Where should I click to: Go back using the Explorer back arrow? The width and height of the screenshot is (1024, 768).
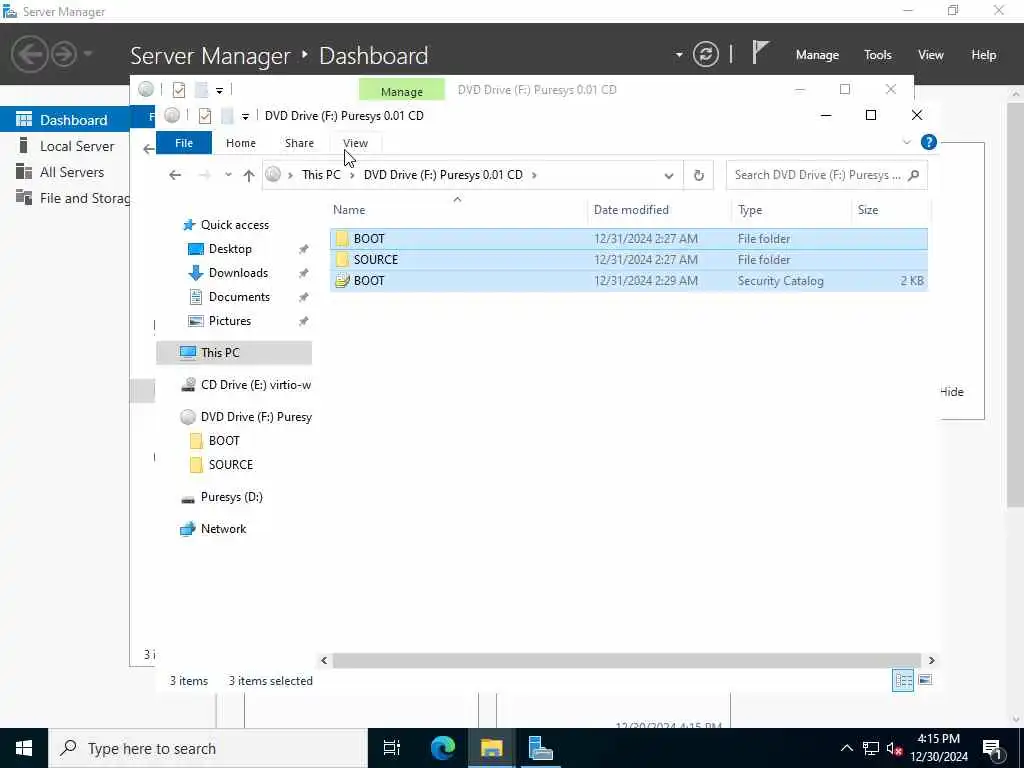tap(174, 175)
